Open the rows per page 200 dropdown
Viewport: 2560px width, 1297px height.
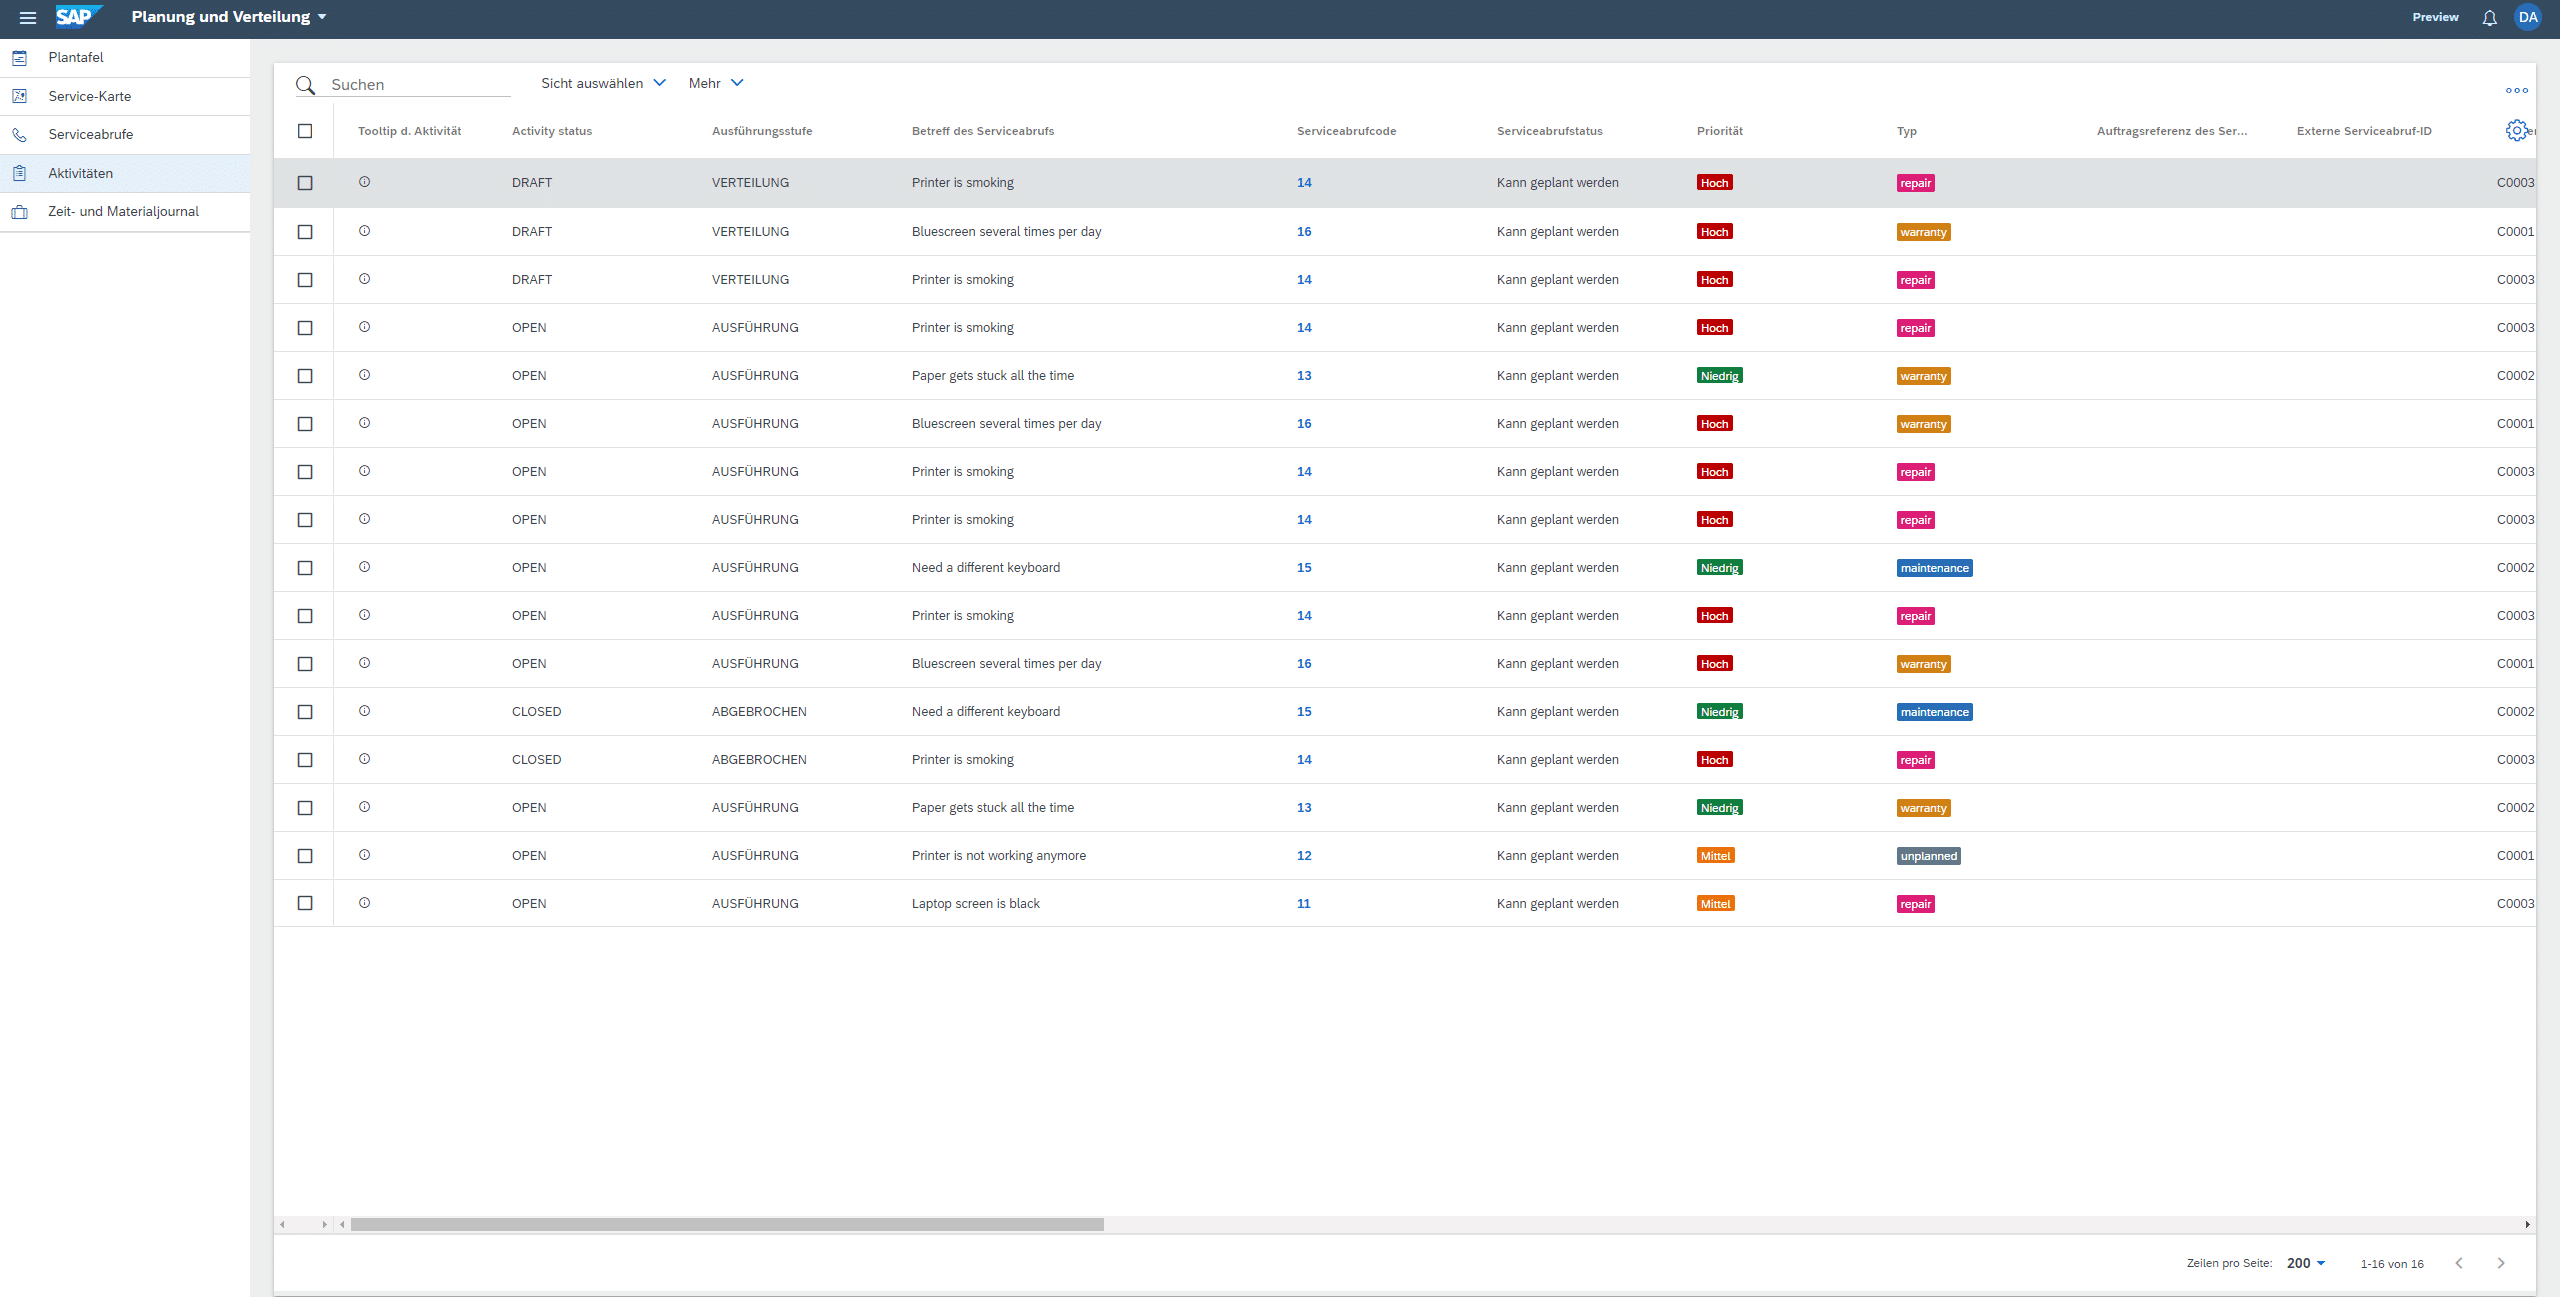click(x=2305, y=1263)
